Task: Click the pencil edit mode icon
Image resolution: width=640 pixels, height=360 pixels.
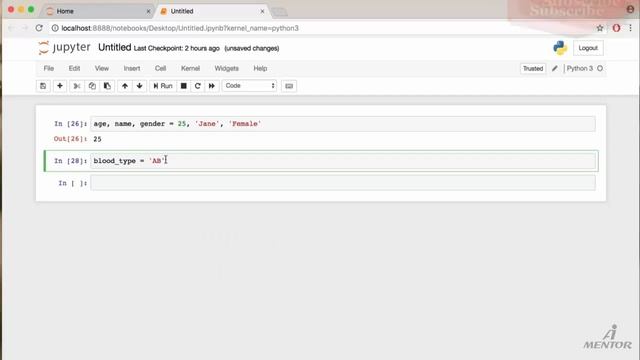Action: [554, 69]
